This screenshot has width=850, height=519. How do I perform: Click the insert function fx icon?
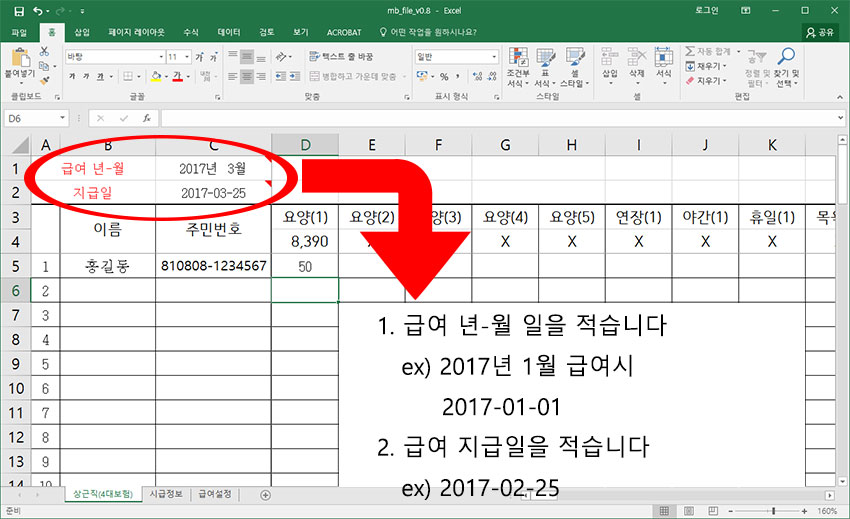pyautogui.click(x=146, y=118)
